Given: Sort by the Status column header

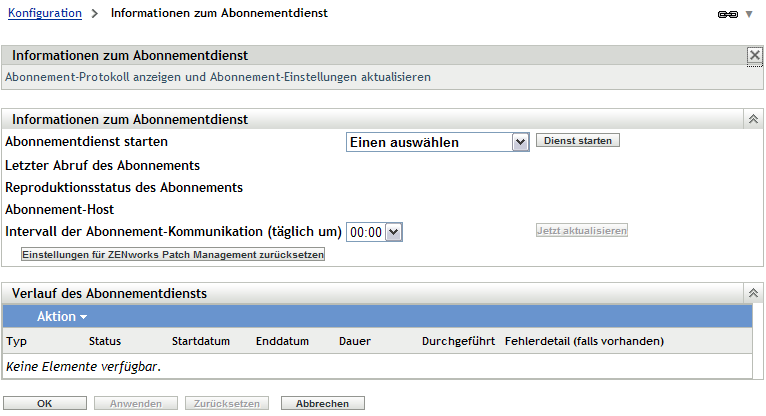Looking at the screenshot, I should [105, 341].
